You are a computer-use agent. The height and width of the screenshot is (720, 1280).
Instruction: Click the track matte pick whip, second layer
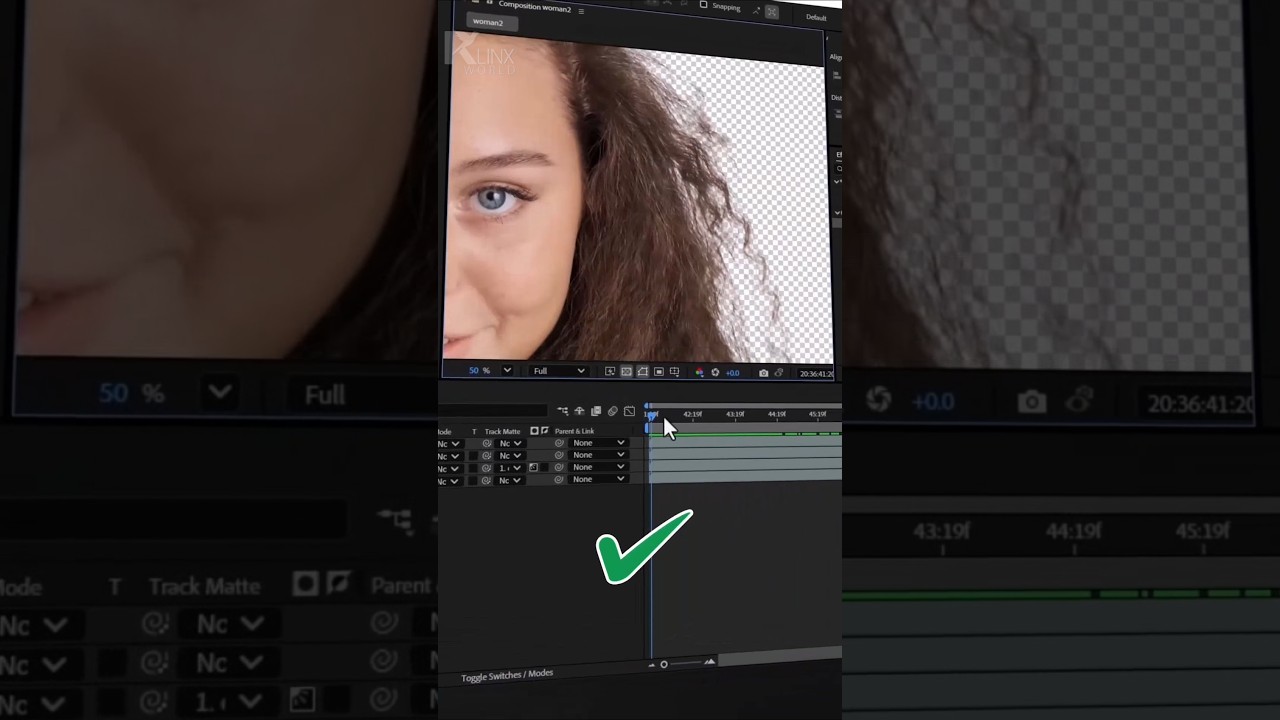pos(487,455)
